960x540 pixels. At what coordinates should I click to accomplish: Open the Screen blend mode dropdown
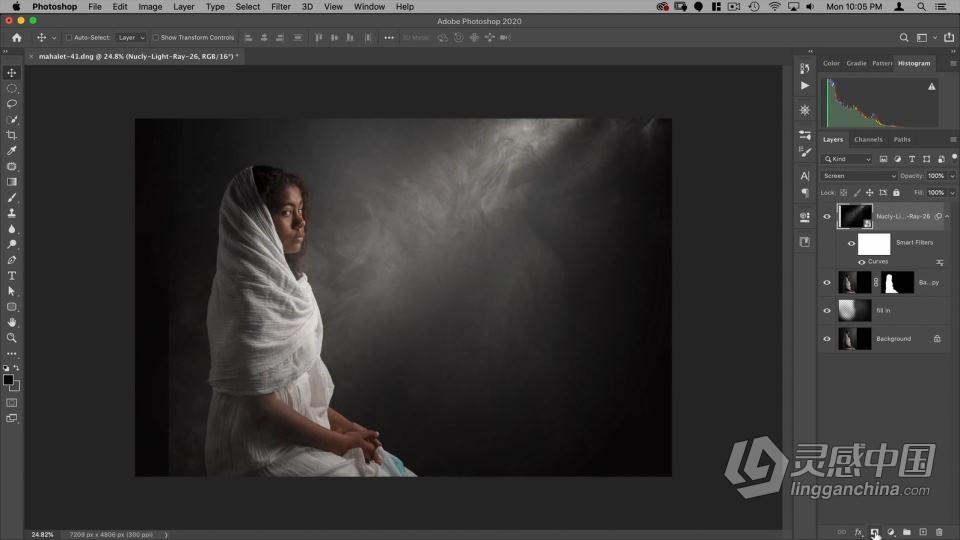coord(858,176)
